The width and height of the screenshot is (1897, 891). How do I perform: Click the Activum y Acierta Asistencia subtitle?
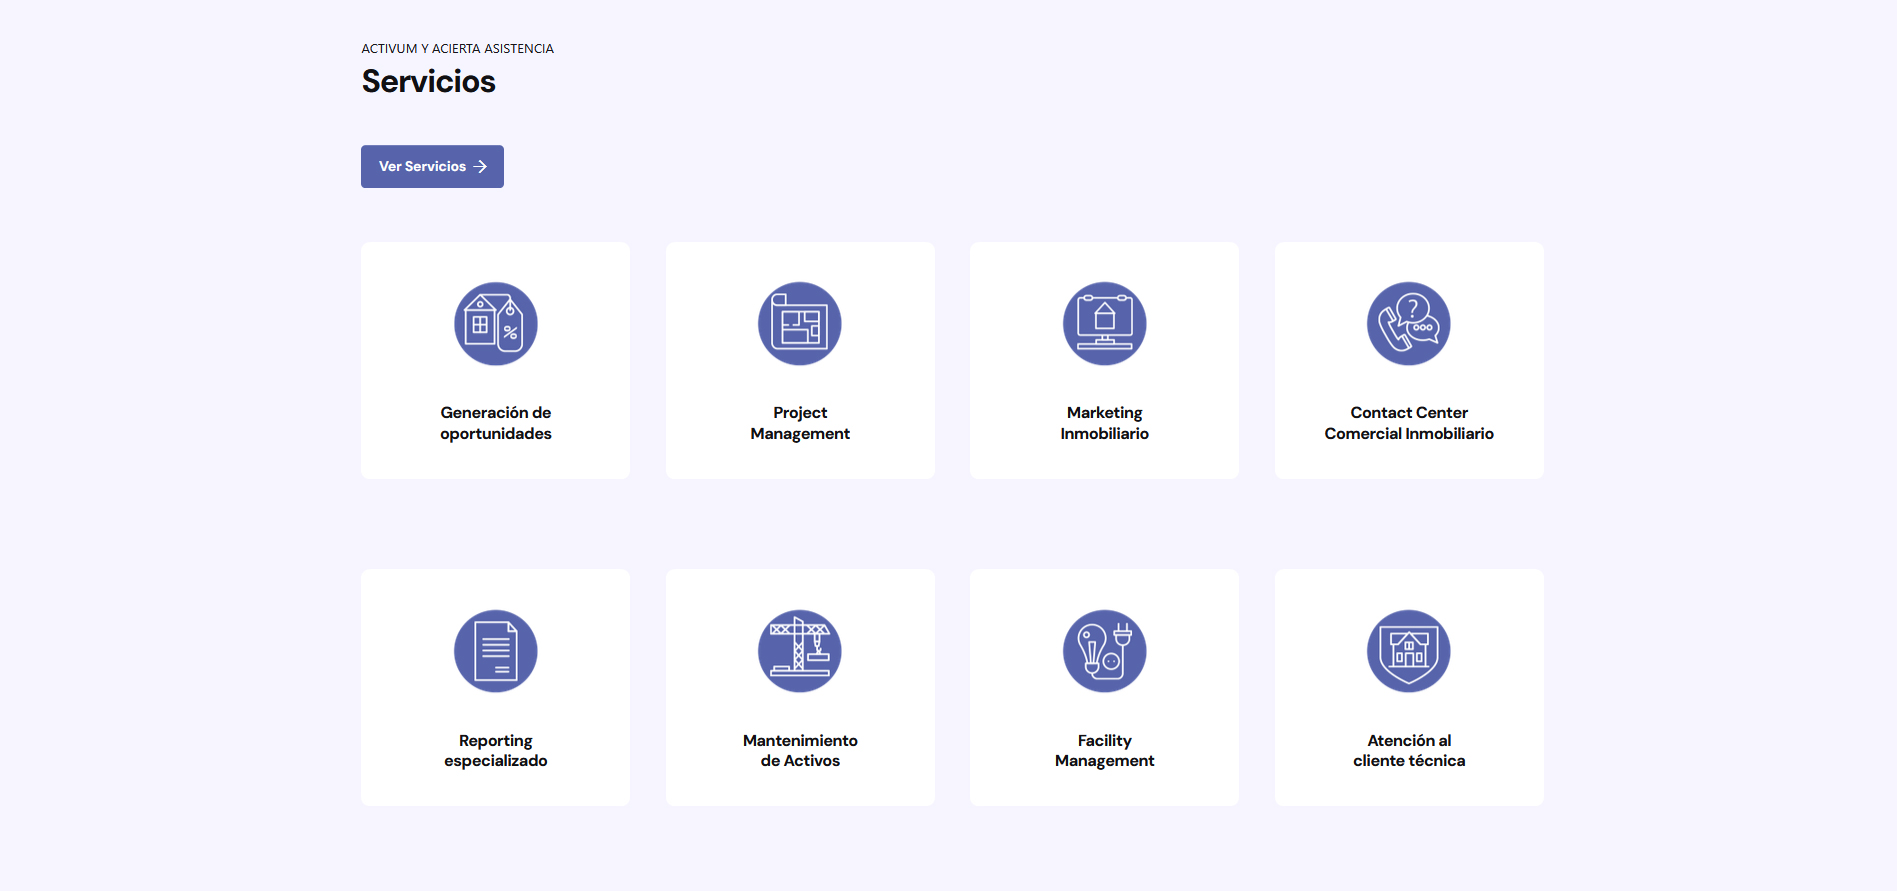coord(457,49)
